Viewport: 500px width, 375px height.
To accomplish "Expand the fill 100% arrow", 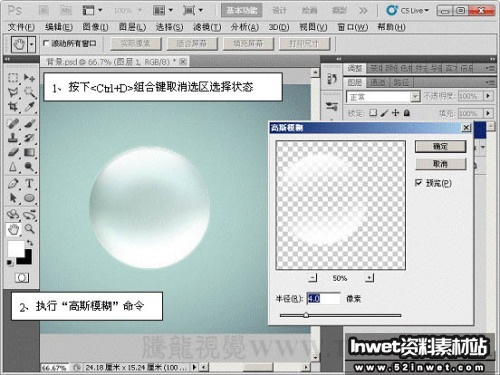I will pyautogui.click(x=488, y=113).
